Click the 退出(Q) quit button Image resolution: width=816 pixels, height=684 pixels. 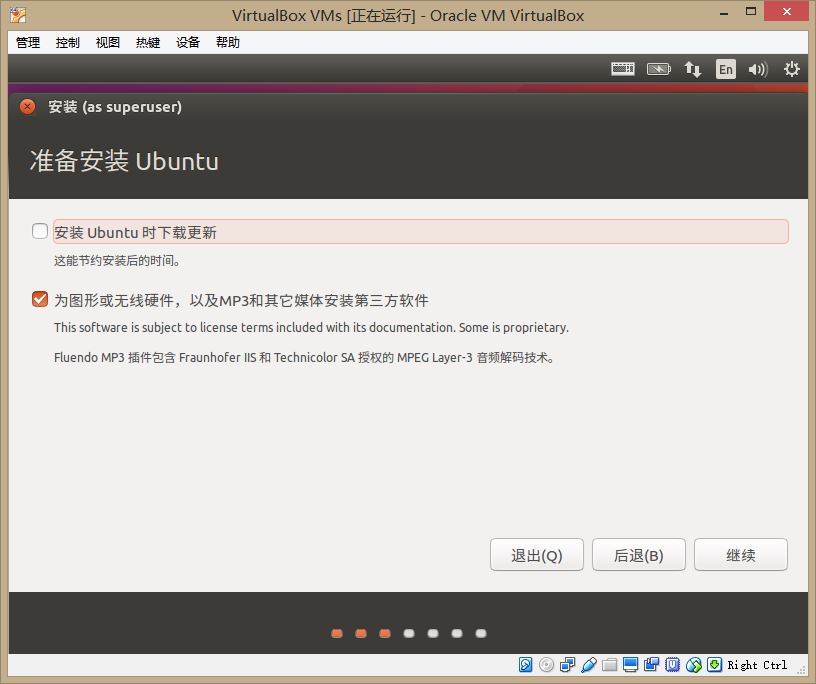[537, 555]
